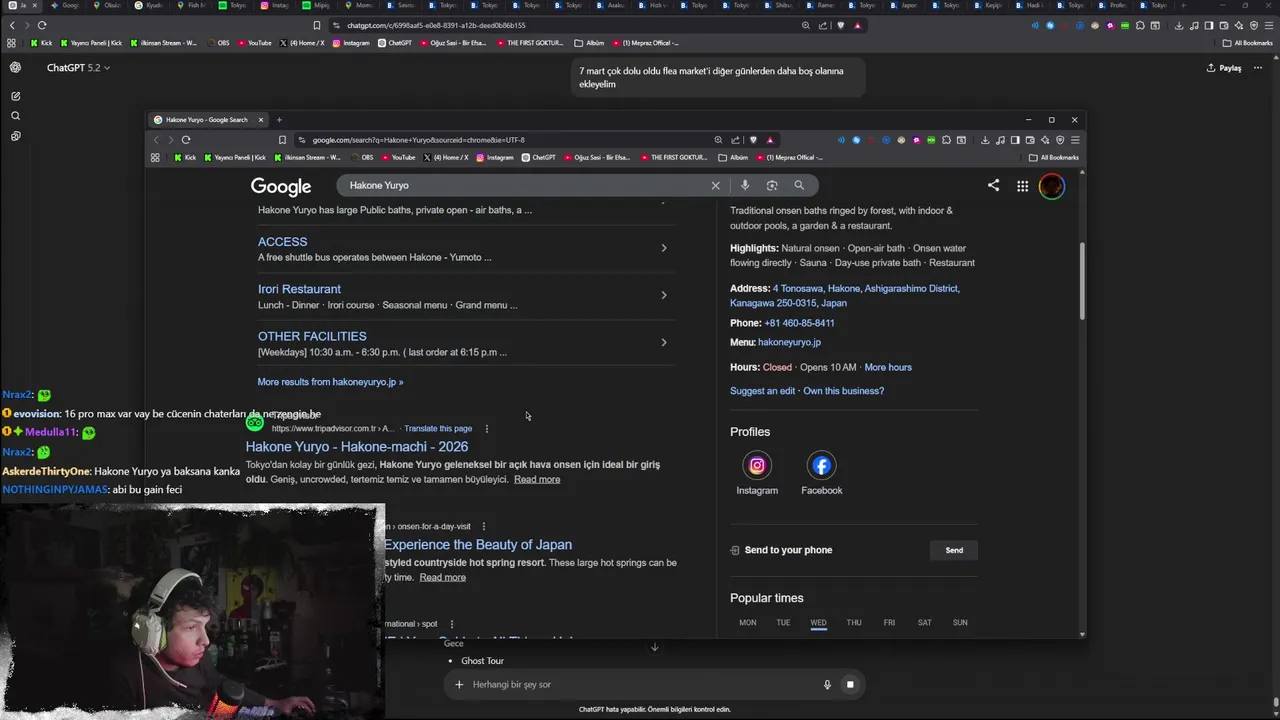Click the Paylaş share button in ChatGPT
Screen dimensions: 1280x720
click(x=1224, y=68)
